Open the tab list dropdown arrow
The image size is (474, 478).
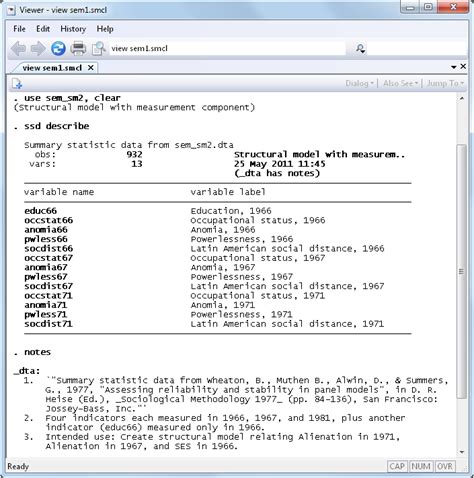454,67
